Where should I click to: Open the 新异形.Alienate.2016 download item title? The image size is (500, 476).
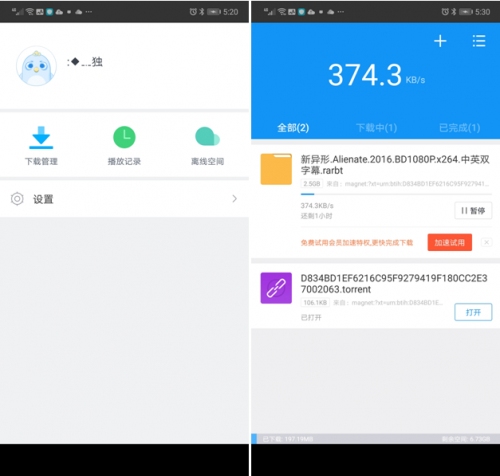(395, 165)
